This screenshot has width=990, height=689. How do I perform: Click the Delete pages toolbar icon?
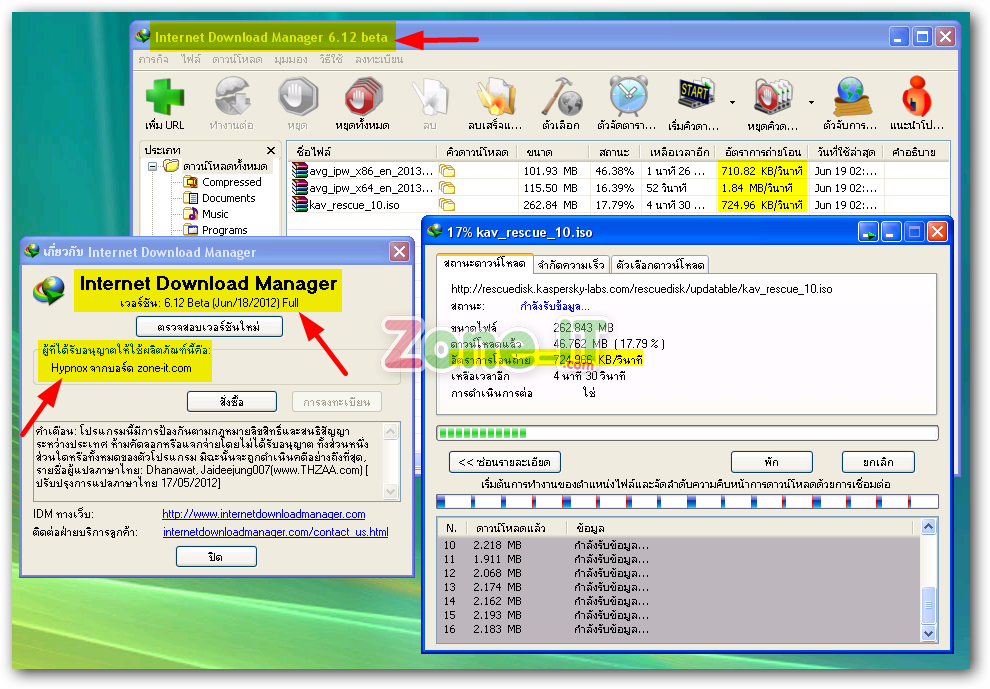[430, 97]
